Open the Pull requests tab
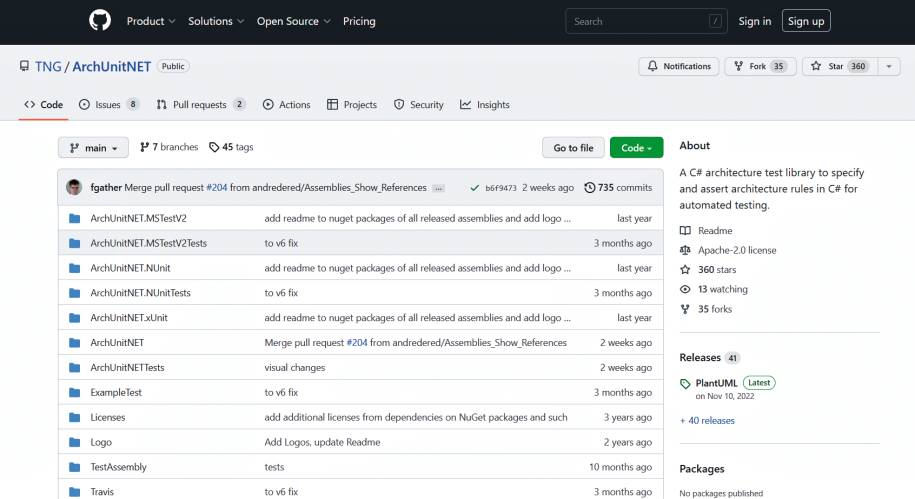 tap(201, 104)
